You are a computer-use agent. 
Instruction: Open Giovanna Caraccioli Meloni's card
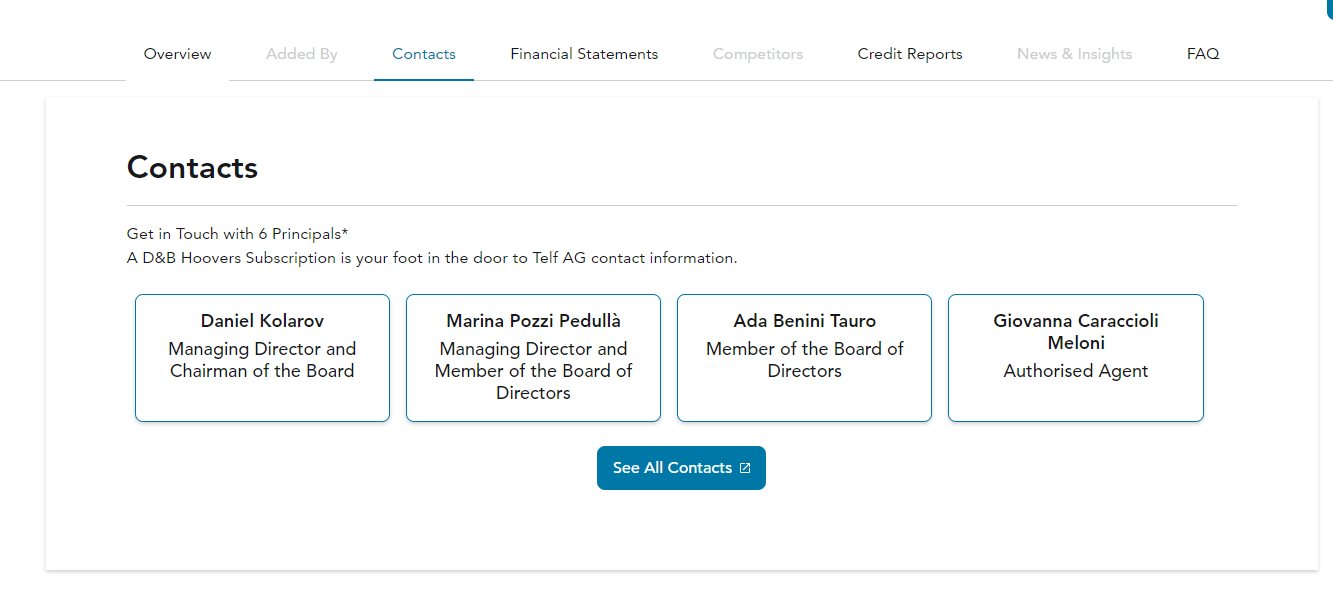pos(1076,357)
